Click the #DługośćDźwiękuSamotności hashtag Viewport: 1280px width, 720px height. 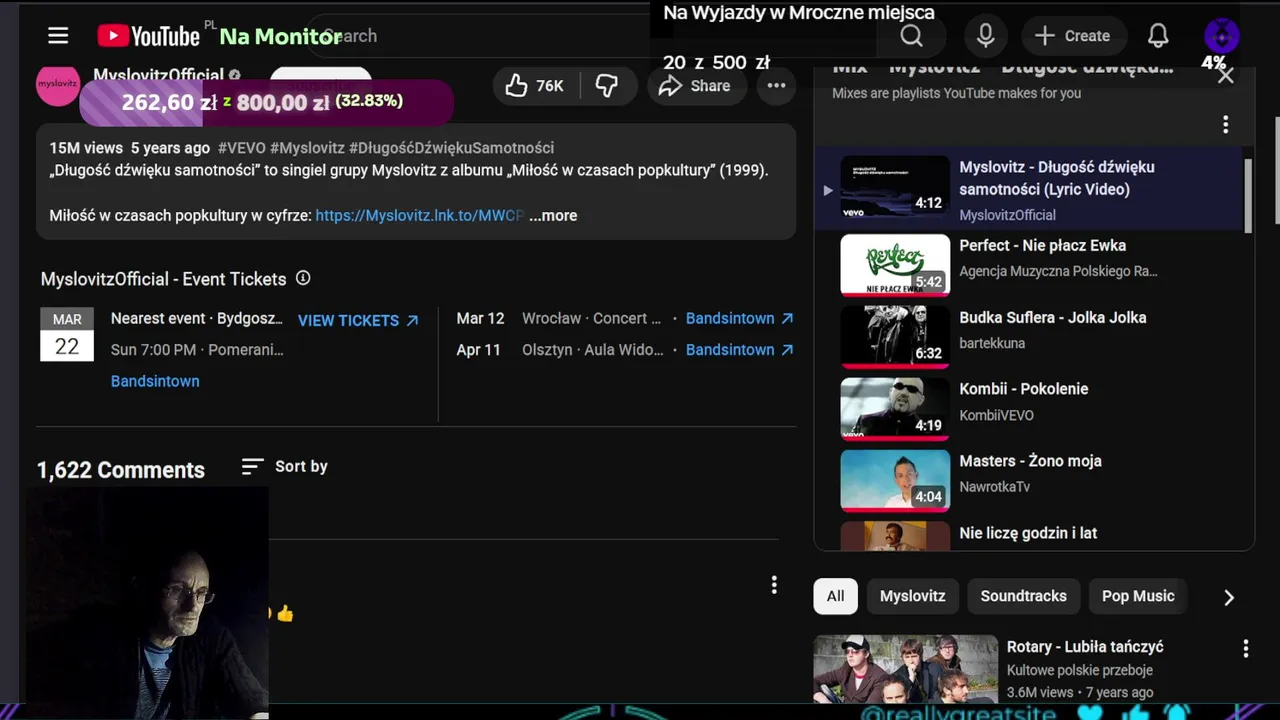coord(451,148)
